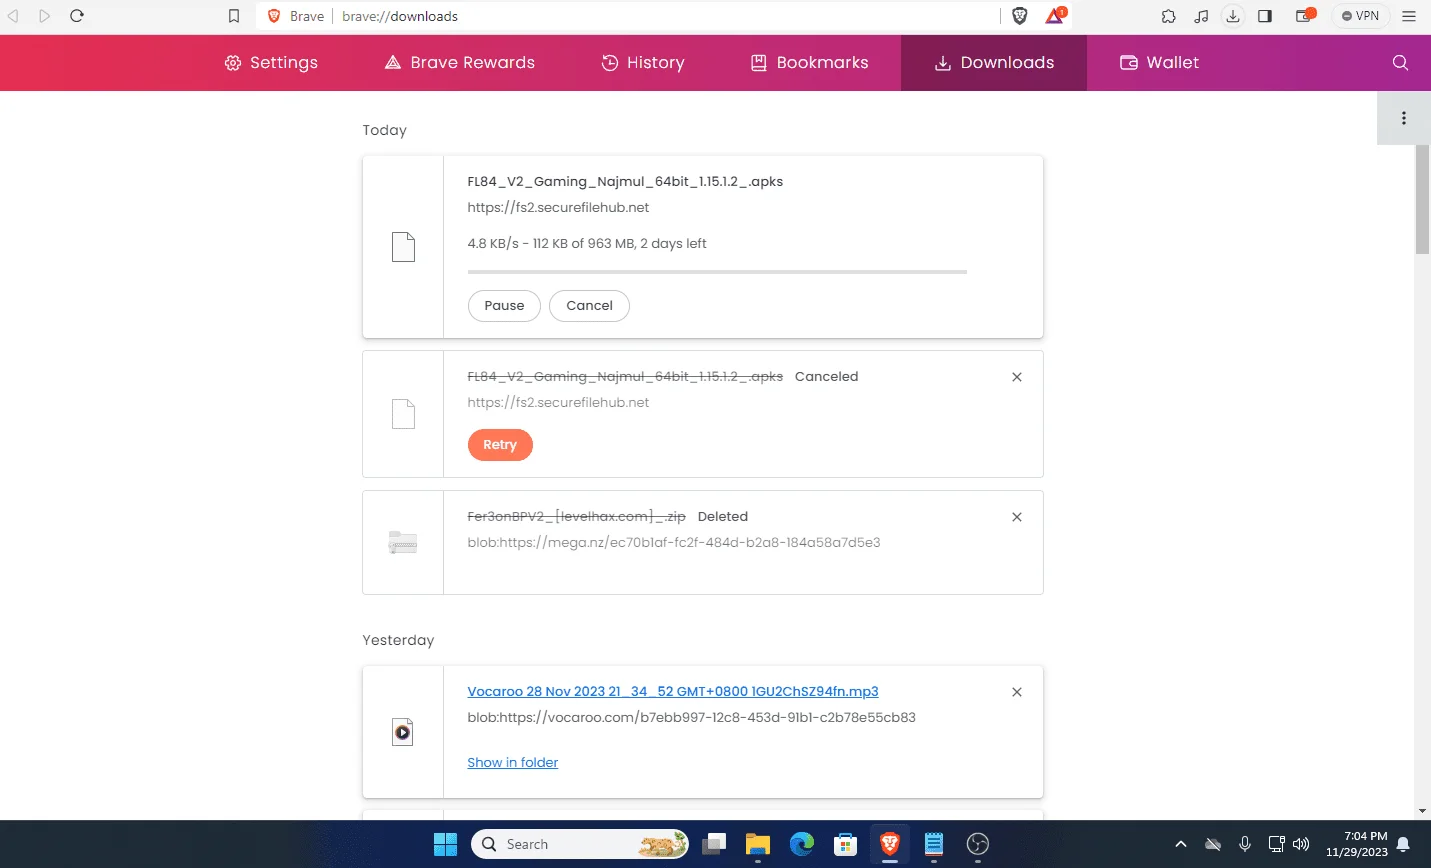This screenshot has height=868, width=1431.
Task: Click the download speed status text
Action: (587, 244)
